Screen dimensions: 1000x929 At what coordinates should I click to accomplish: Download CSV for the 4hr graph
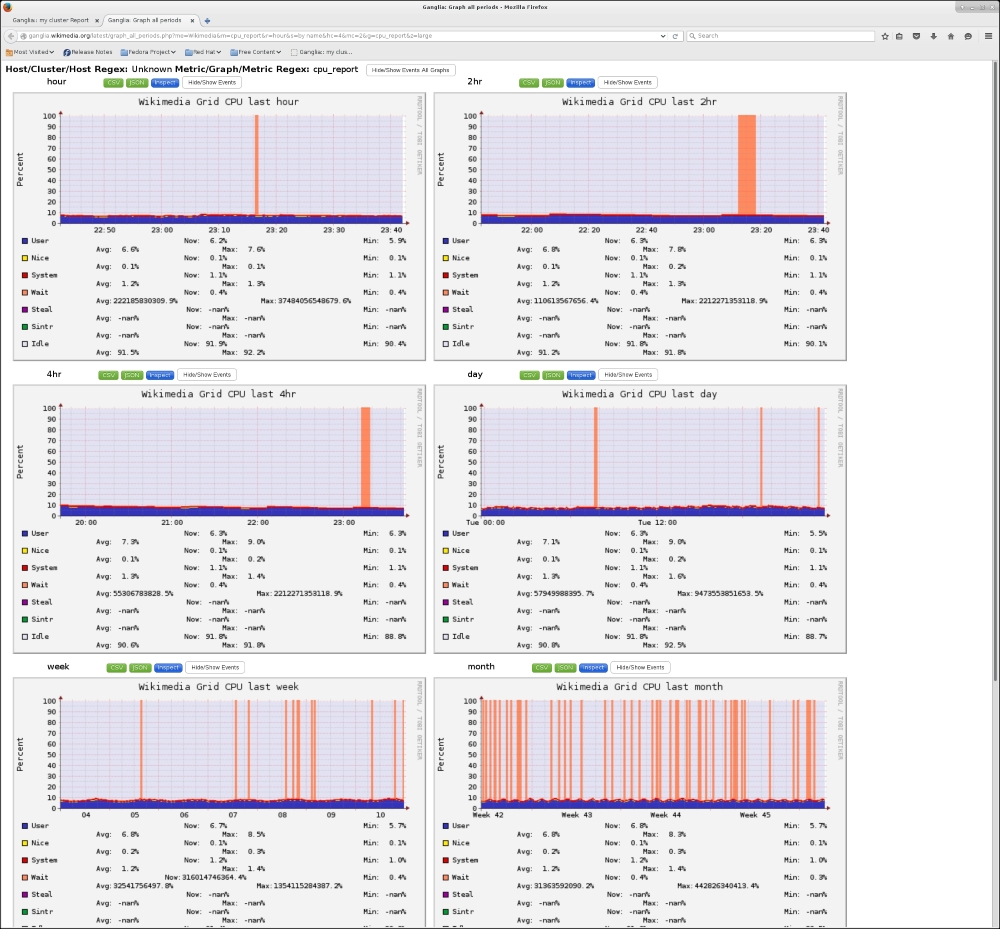108,375
